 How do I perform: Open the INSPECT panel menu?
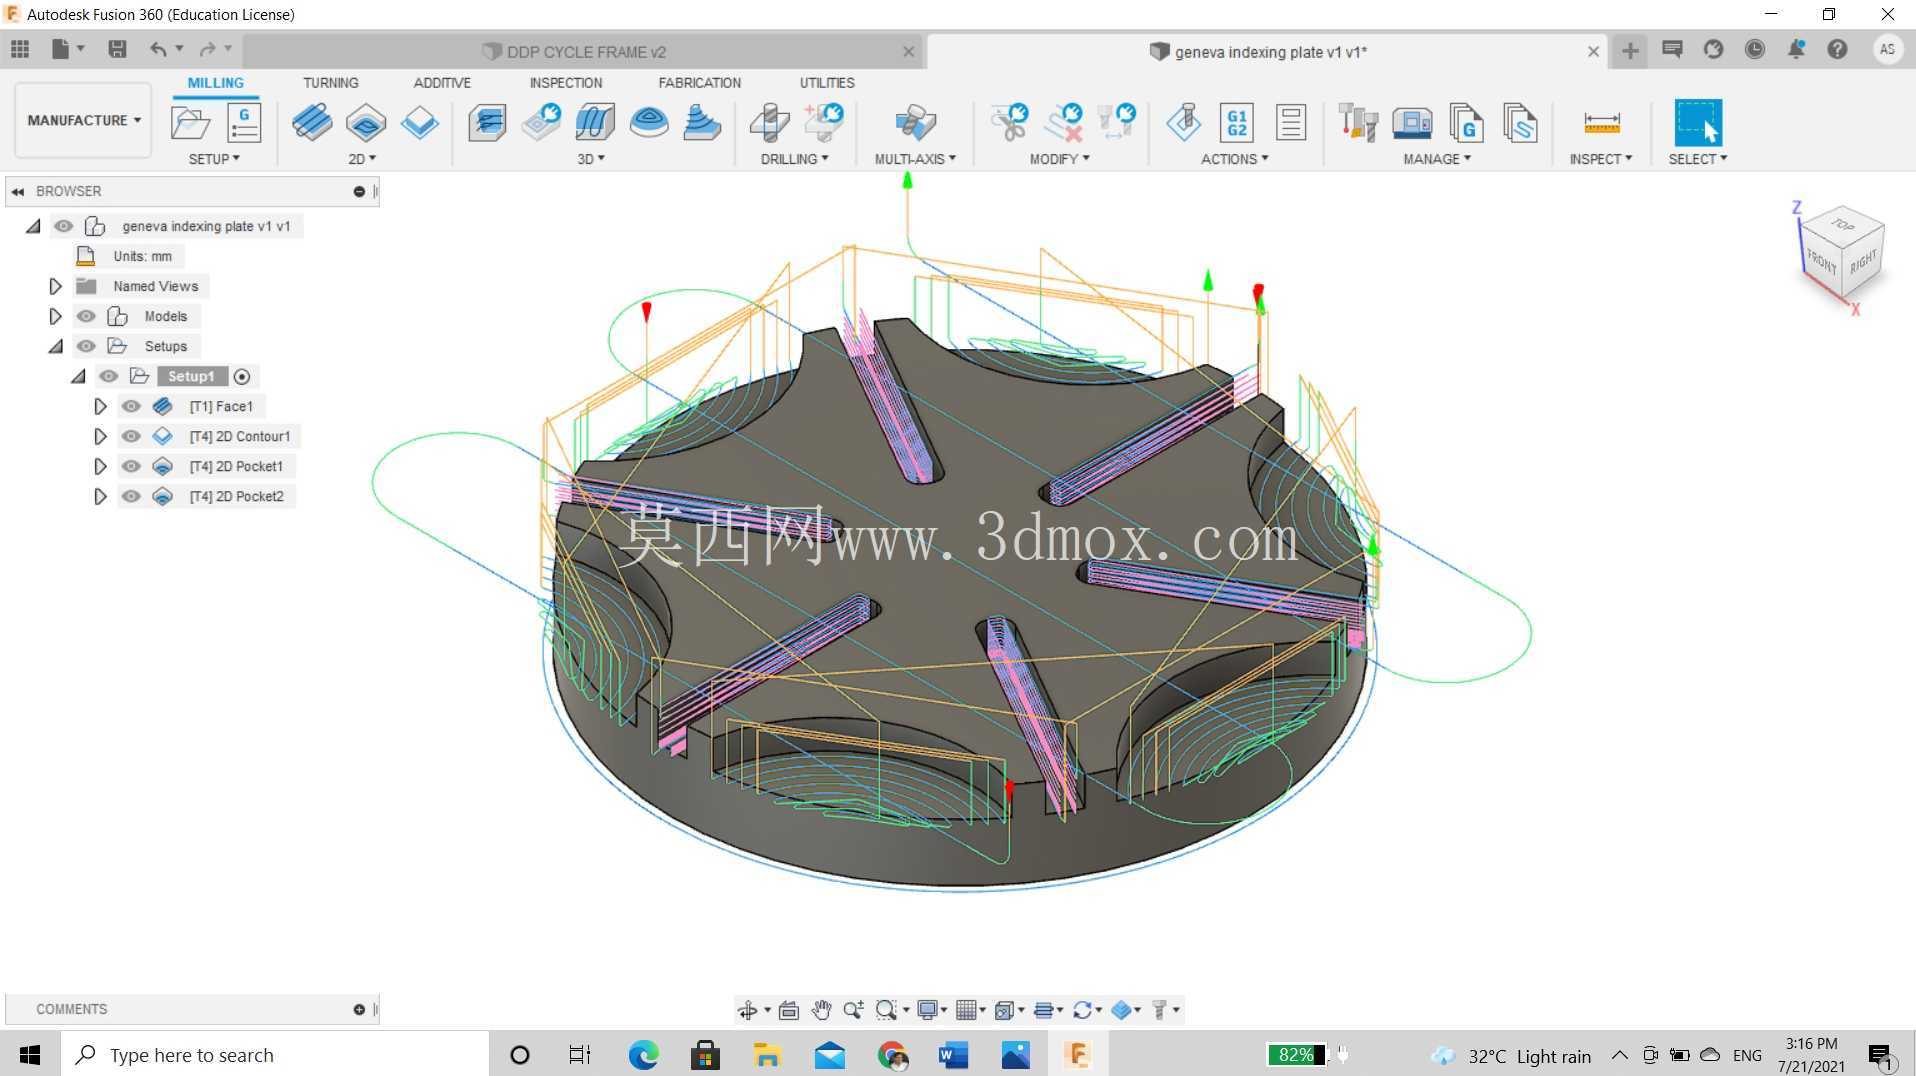coord(1600,159)
